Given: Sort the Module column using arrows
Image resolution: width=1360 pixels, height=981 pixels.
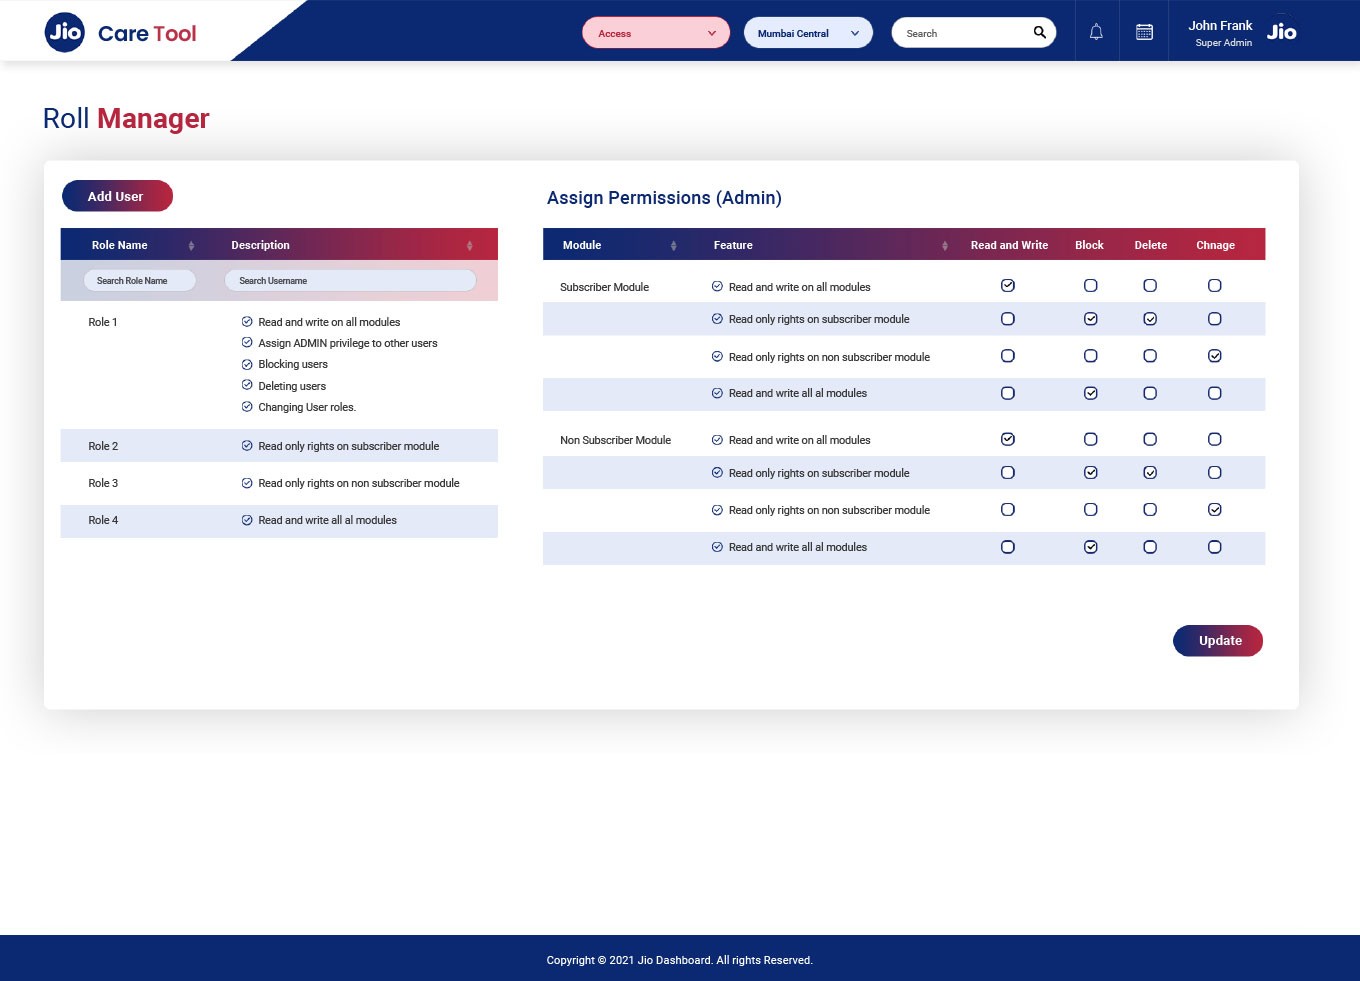Looking at the screenshot, I should click(673, 246).
